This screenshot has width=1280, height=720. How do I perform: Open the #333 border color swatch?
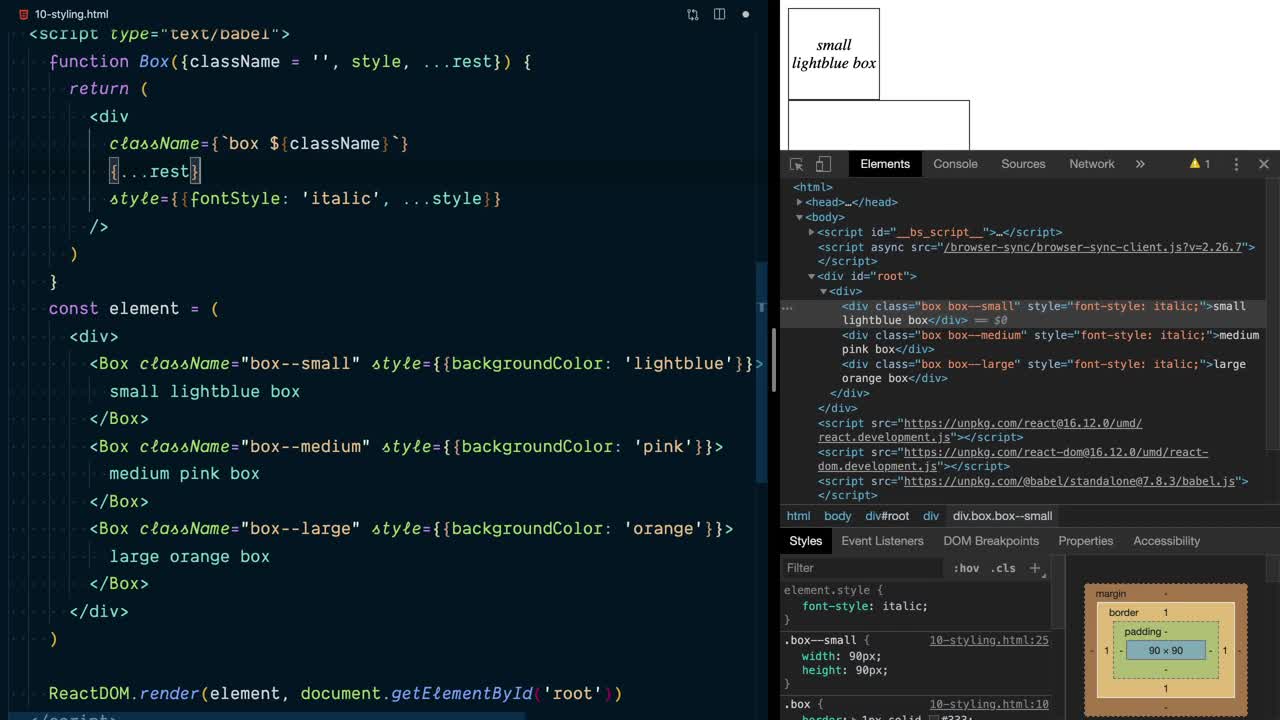tap(934, 718)
